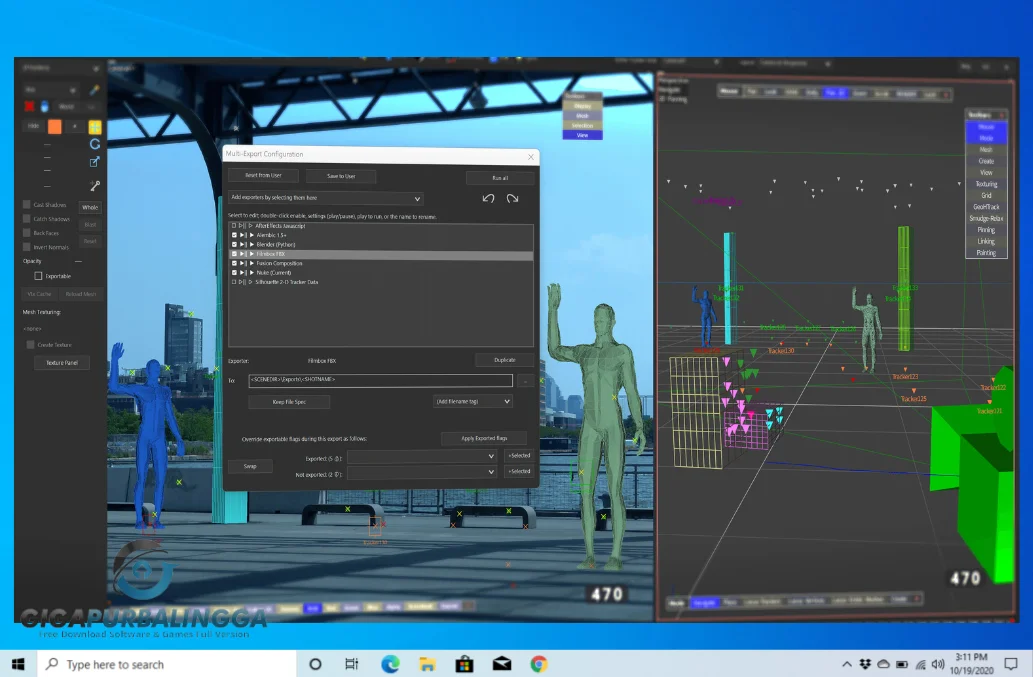Open Painting section in right toolbox
Viewport: 1033px width, 677px height.
point(986,253)
